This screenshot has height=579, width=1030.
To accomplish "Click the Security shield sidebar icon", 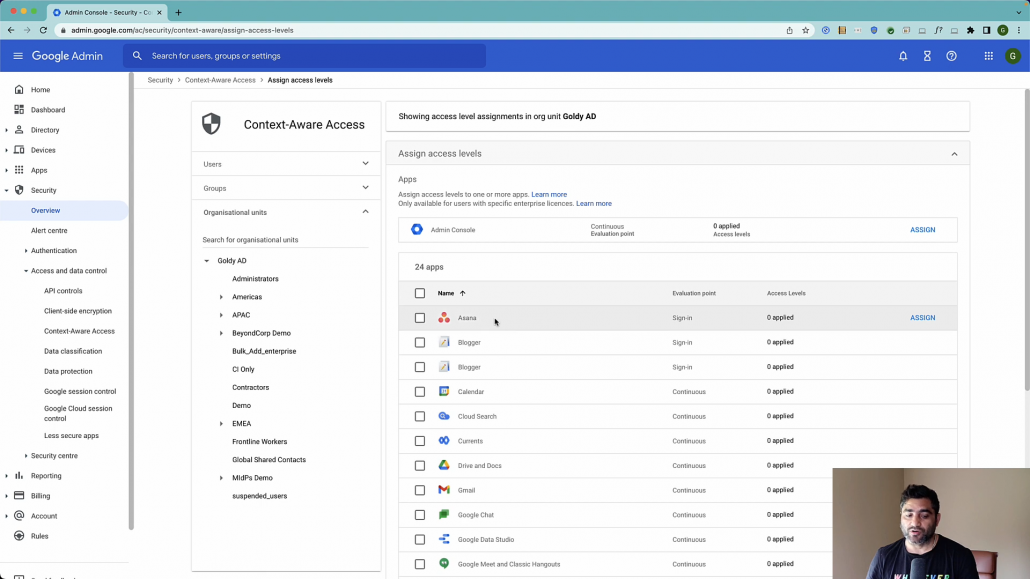I will click(19, 190).
